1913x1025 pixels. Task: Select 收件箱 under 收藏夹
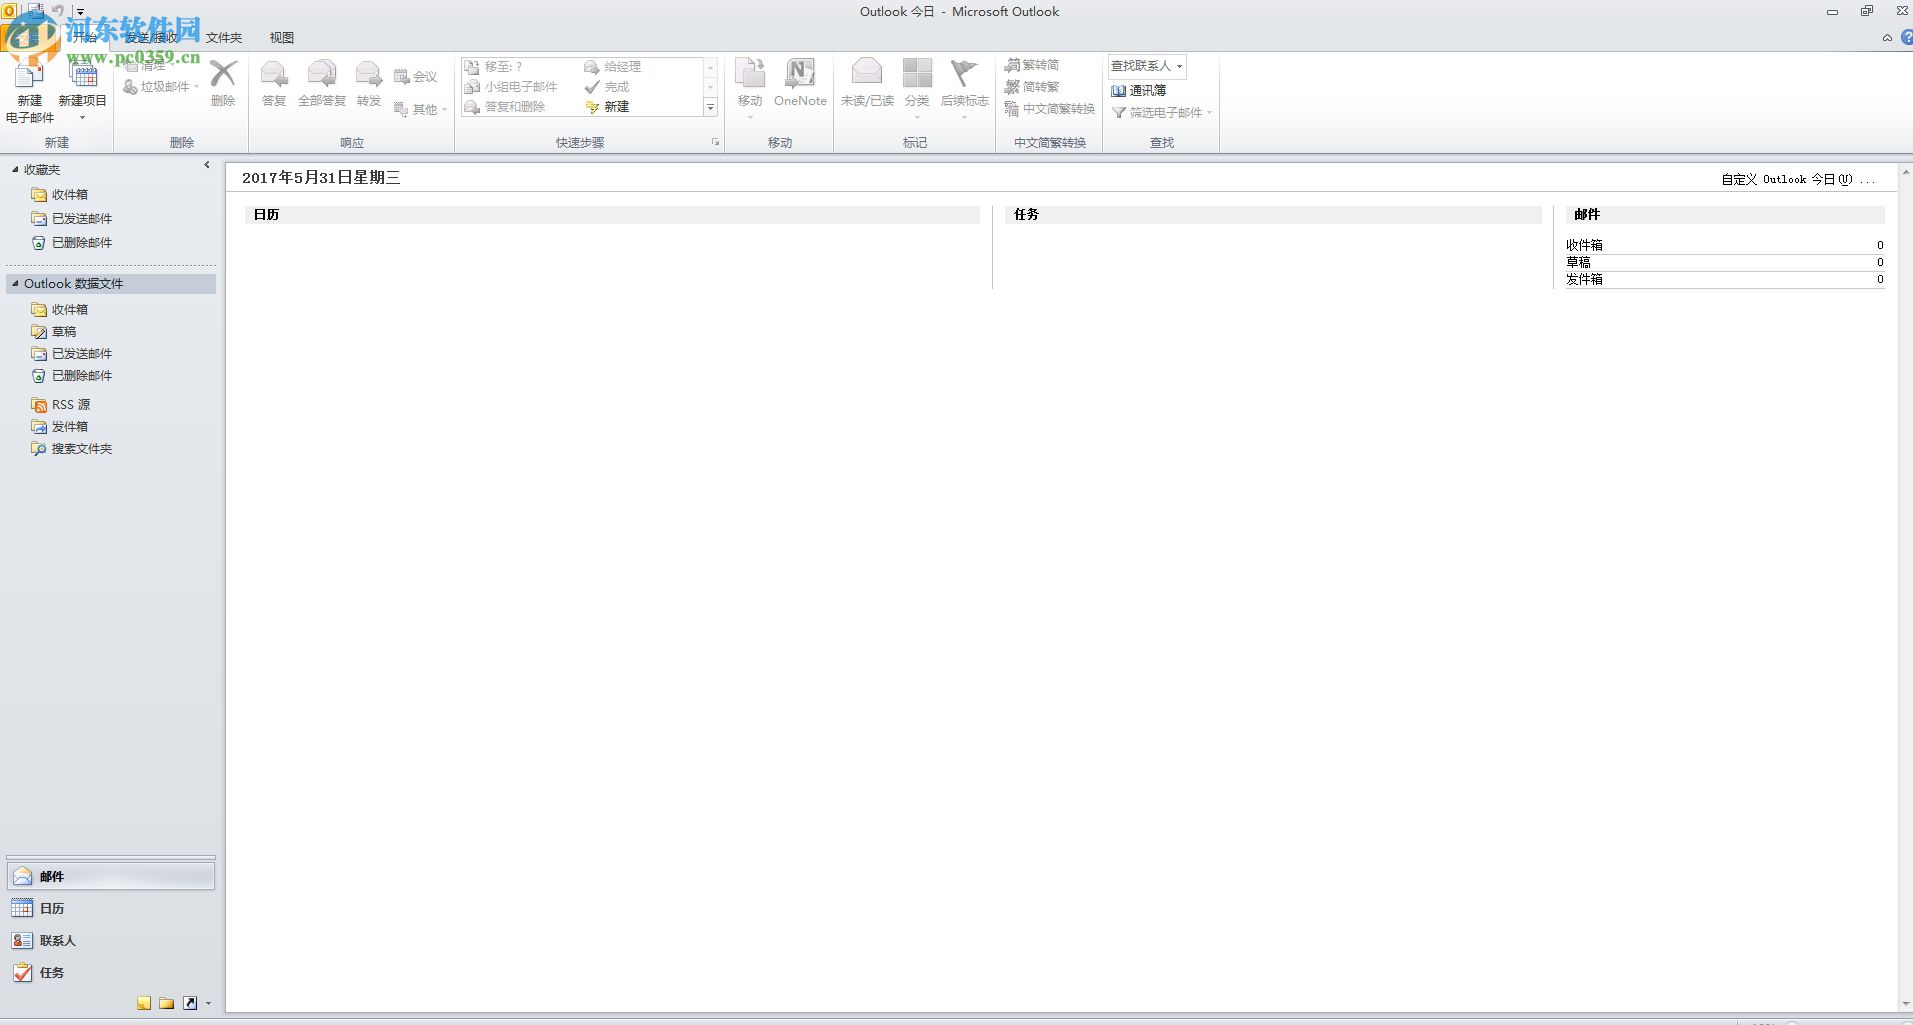(x=60, y=195)
